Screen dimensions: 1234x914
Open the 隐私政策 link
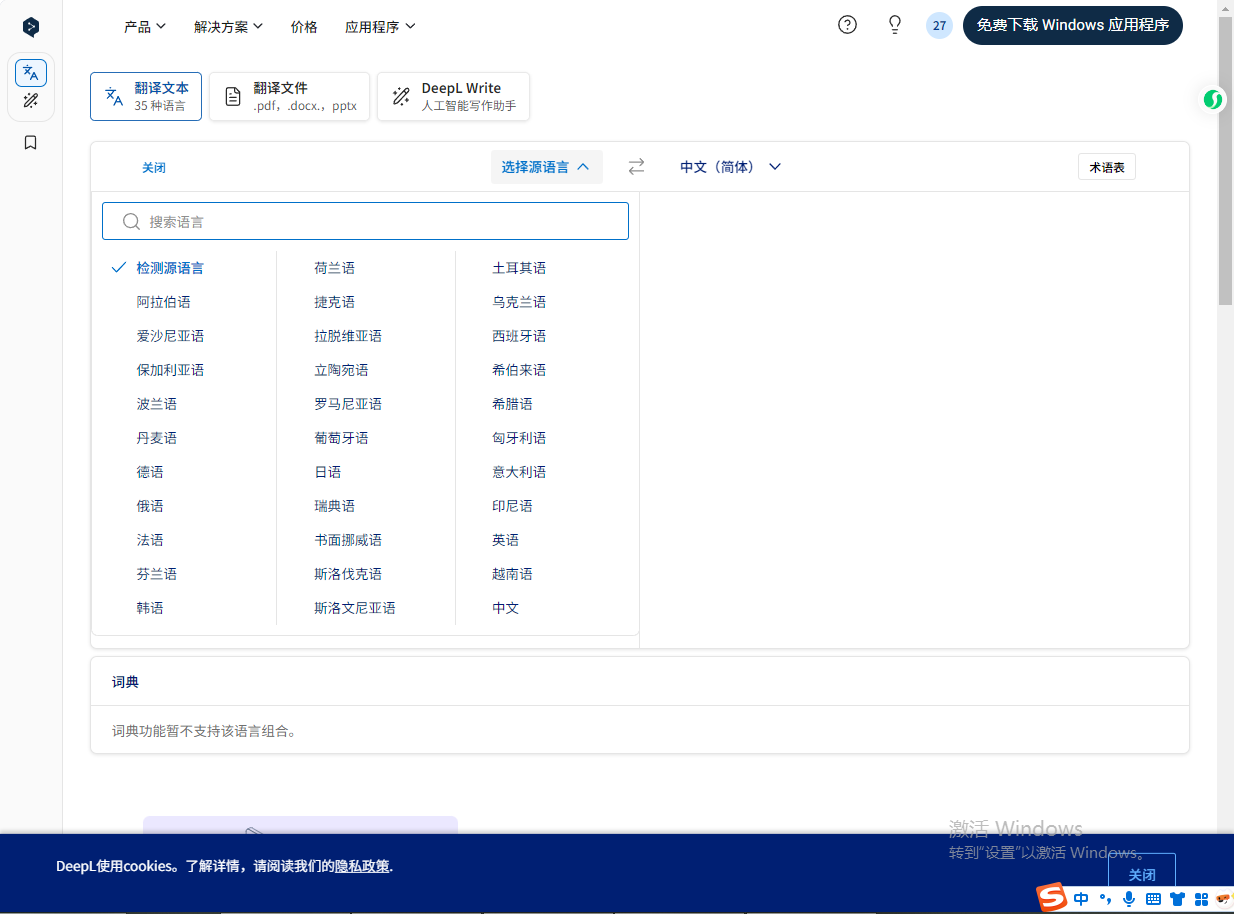coord(362,866)
